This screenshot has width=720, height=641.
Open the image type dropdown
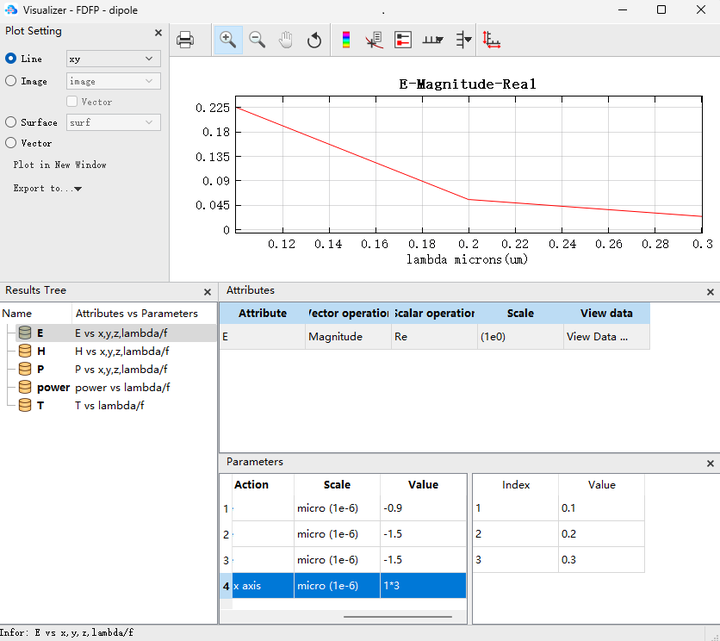[x=113, y=81]
